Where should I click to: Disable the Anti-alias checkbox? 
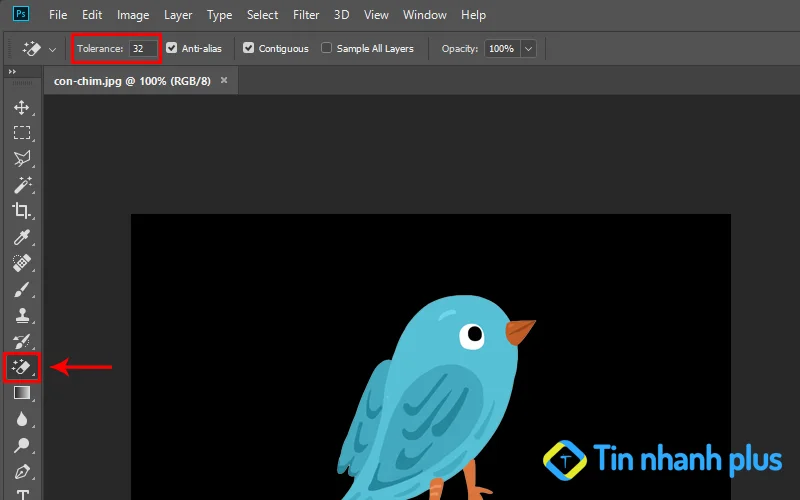point(172,48)
